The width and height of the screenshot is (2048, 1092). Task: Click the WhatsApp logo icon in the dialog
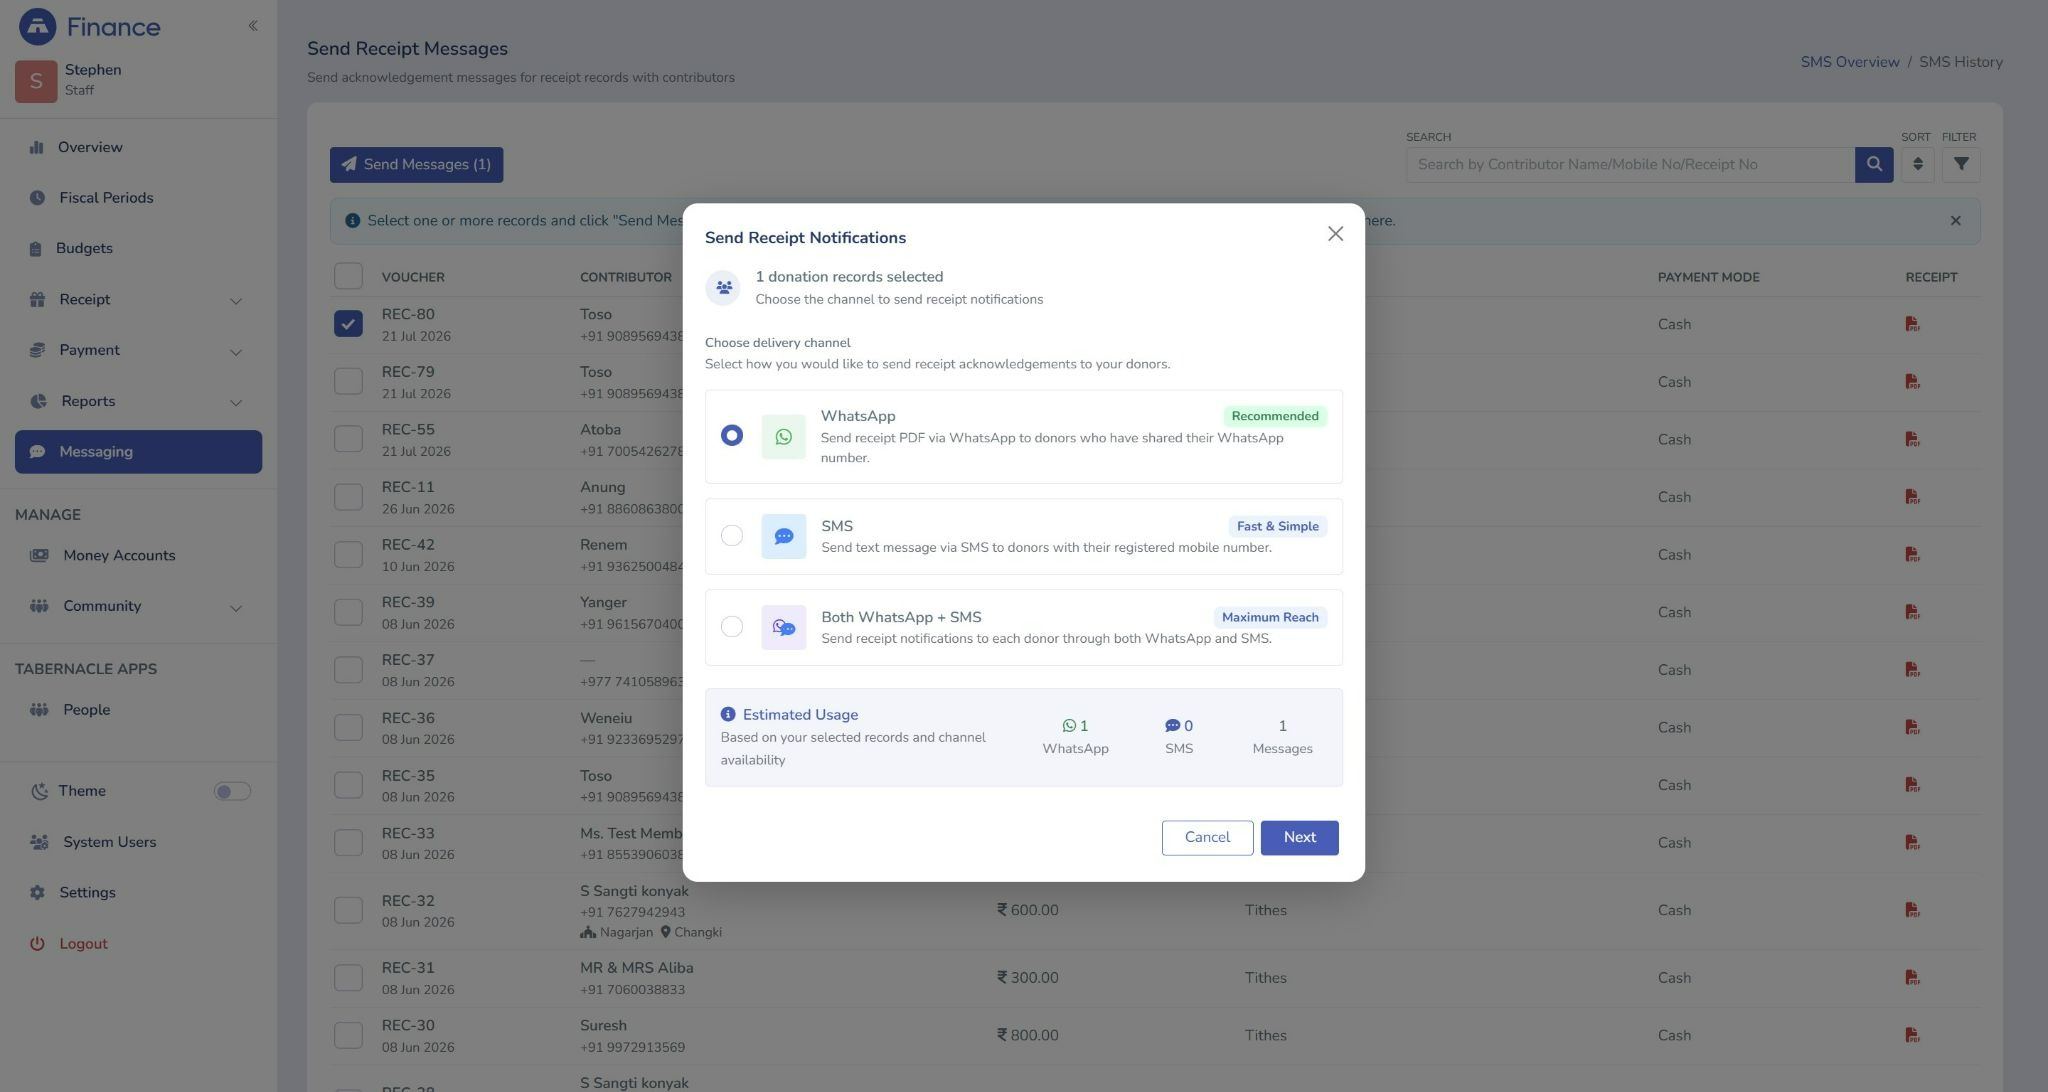coord(783,437)
